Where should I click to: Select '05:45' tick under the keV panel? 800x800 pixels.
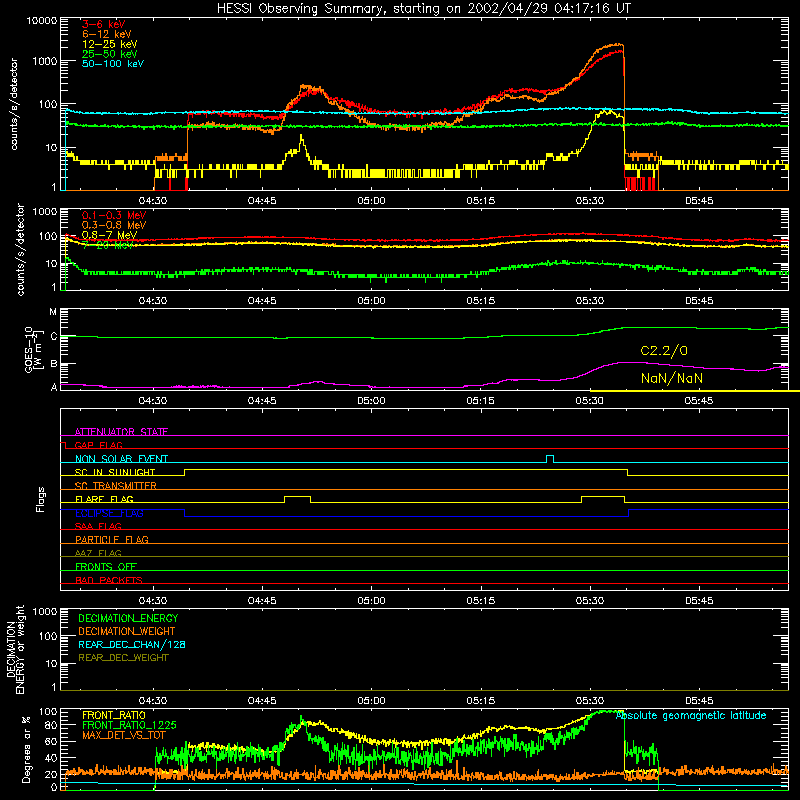(x=699, y=201)
